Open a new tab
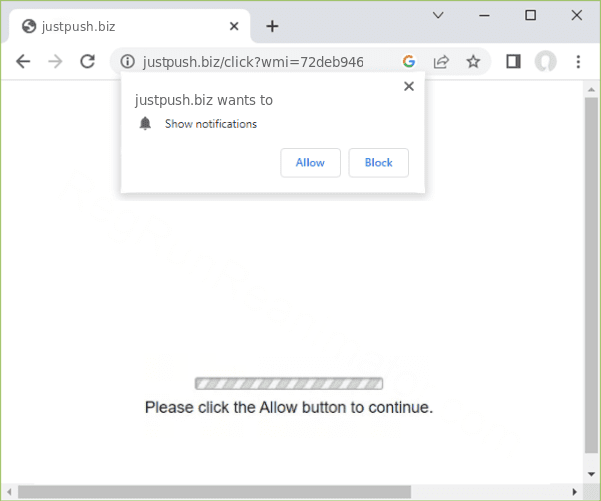The height and width of the screenshot is (501, 601). click(272, 26)
